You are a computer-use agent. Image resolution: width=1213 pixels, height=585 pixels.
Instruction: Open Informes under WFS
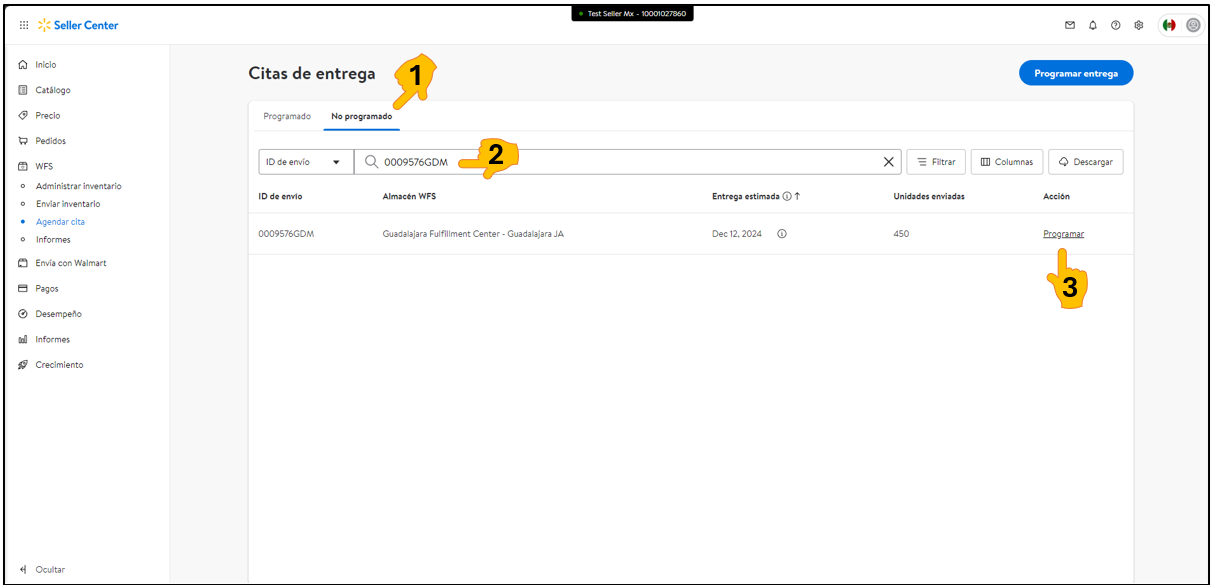pyautogui.click(x=53, y=240)
